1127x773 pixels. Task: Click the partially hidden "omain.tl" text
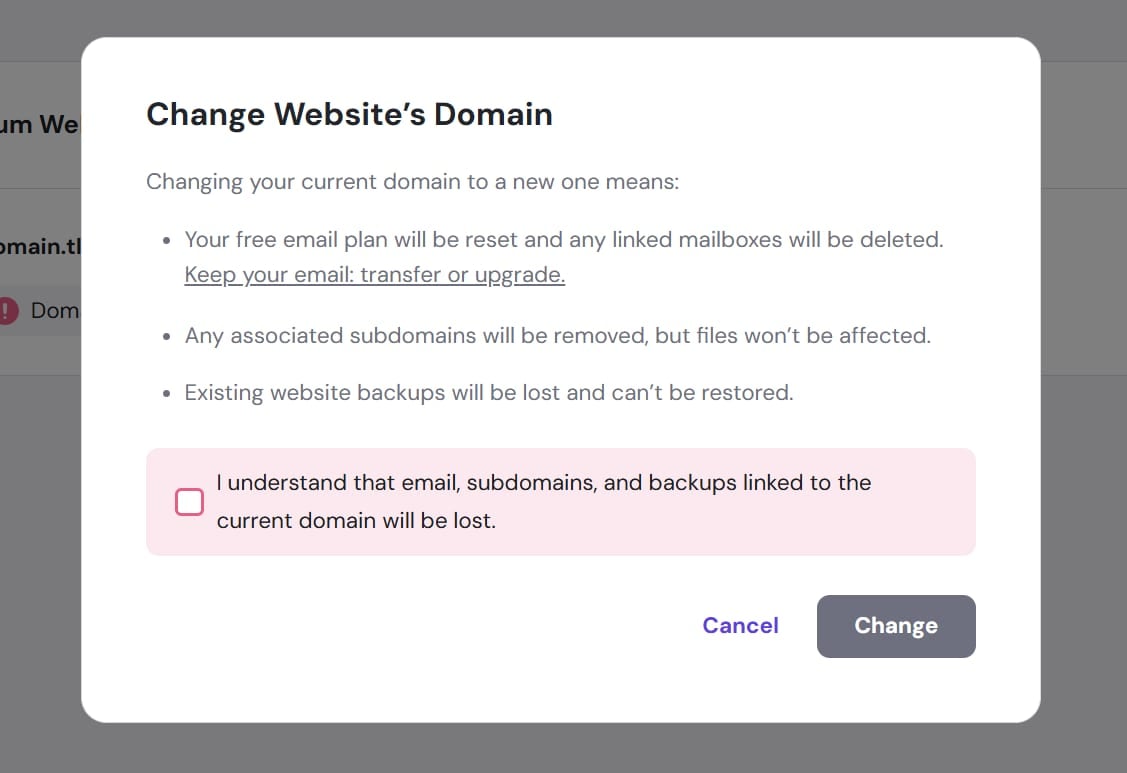click(x=40, y=247)
